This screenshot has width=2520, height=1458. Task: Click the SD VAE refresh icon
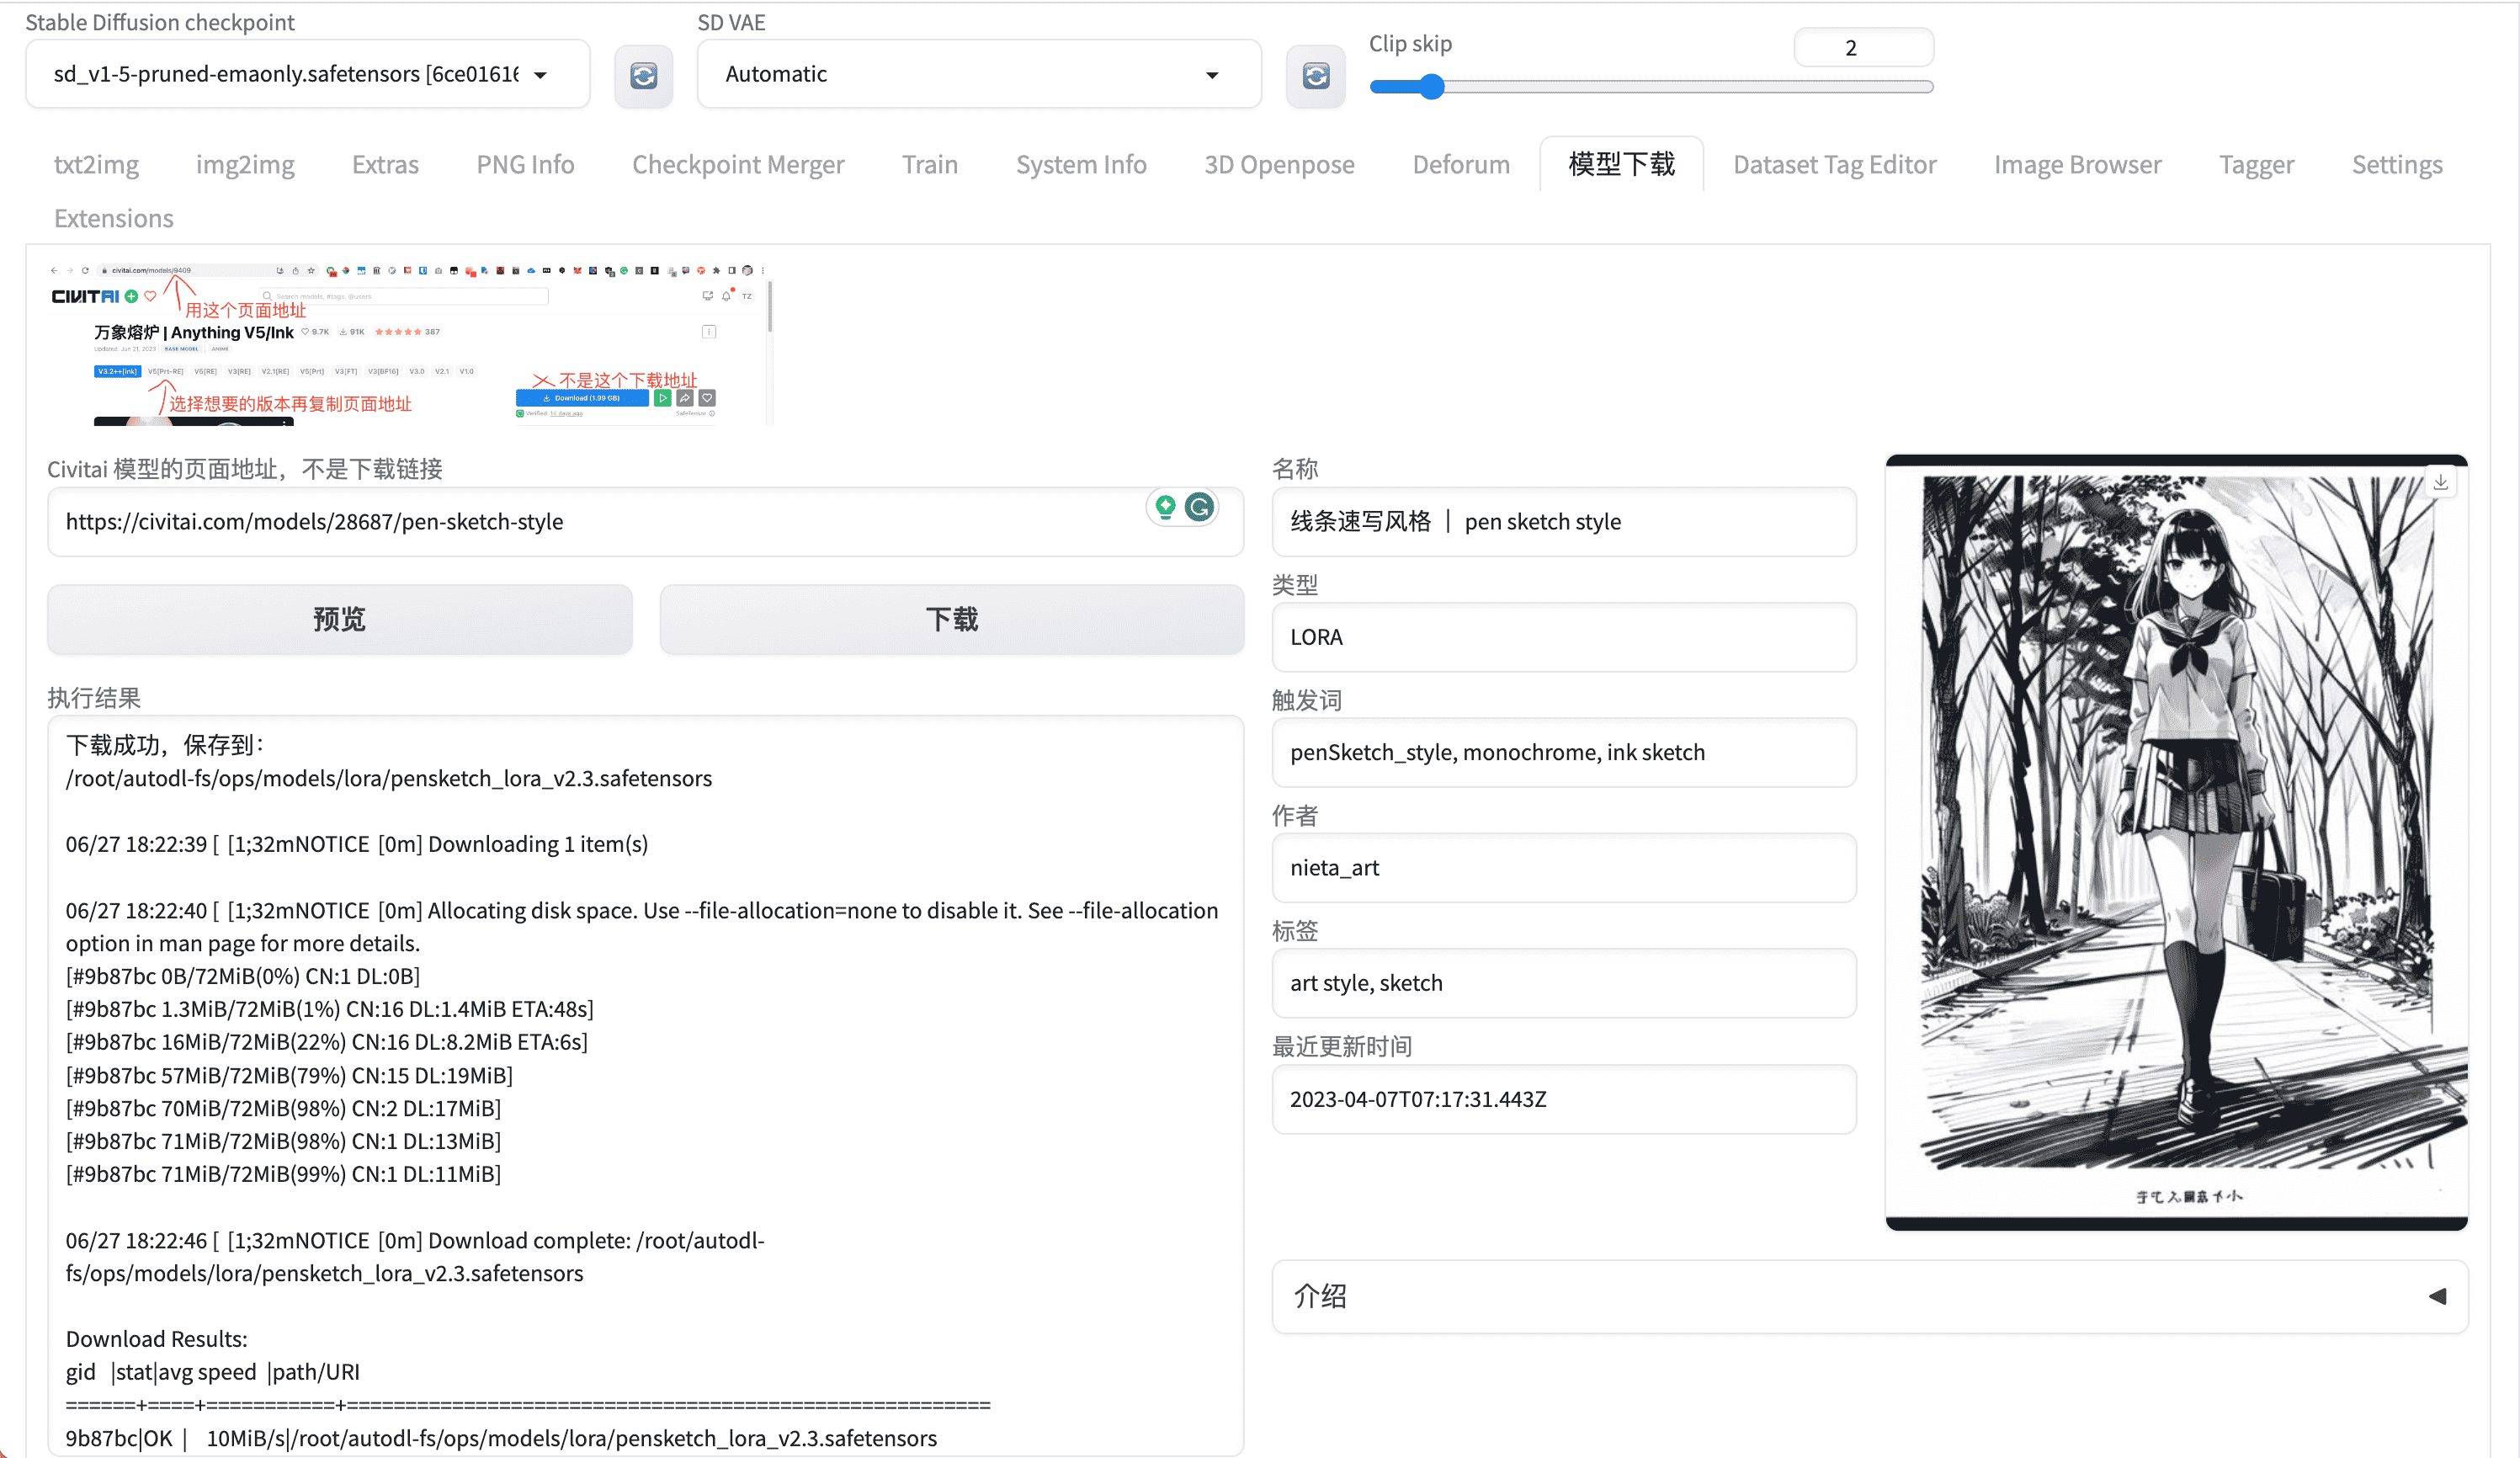(1315, 75)
